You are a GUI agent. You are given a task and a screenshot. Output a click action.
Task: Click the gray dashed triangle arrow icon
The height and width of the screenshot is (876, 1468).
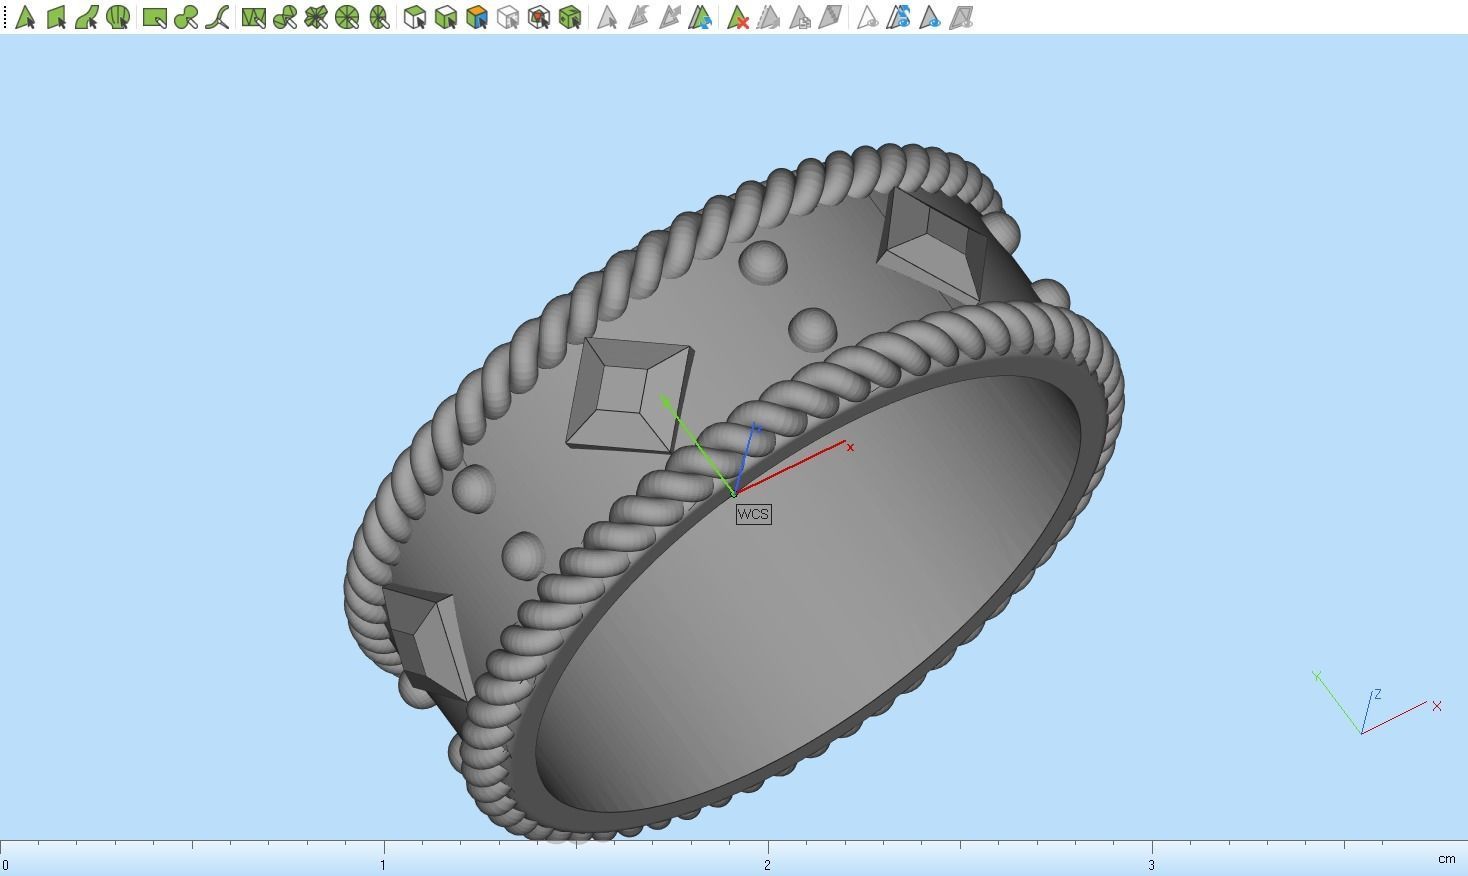pyautogui.click(x=769, y=17)
